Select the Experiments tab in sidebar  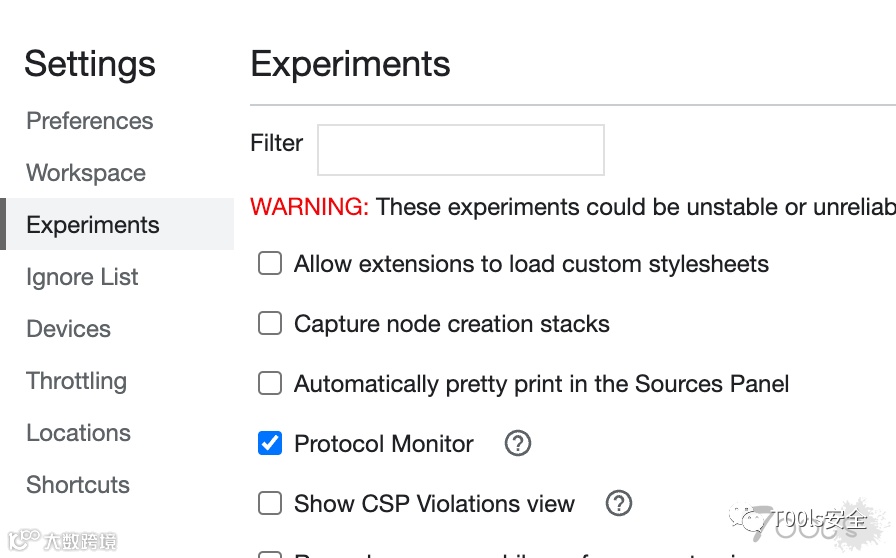(93, 225)
